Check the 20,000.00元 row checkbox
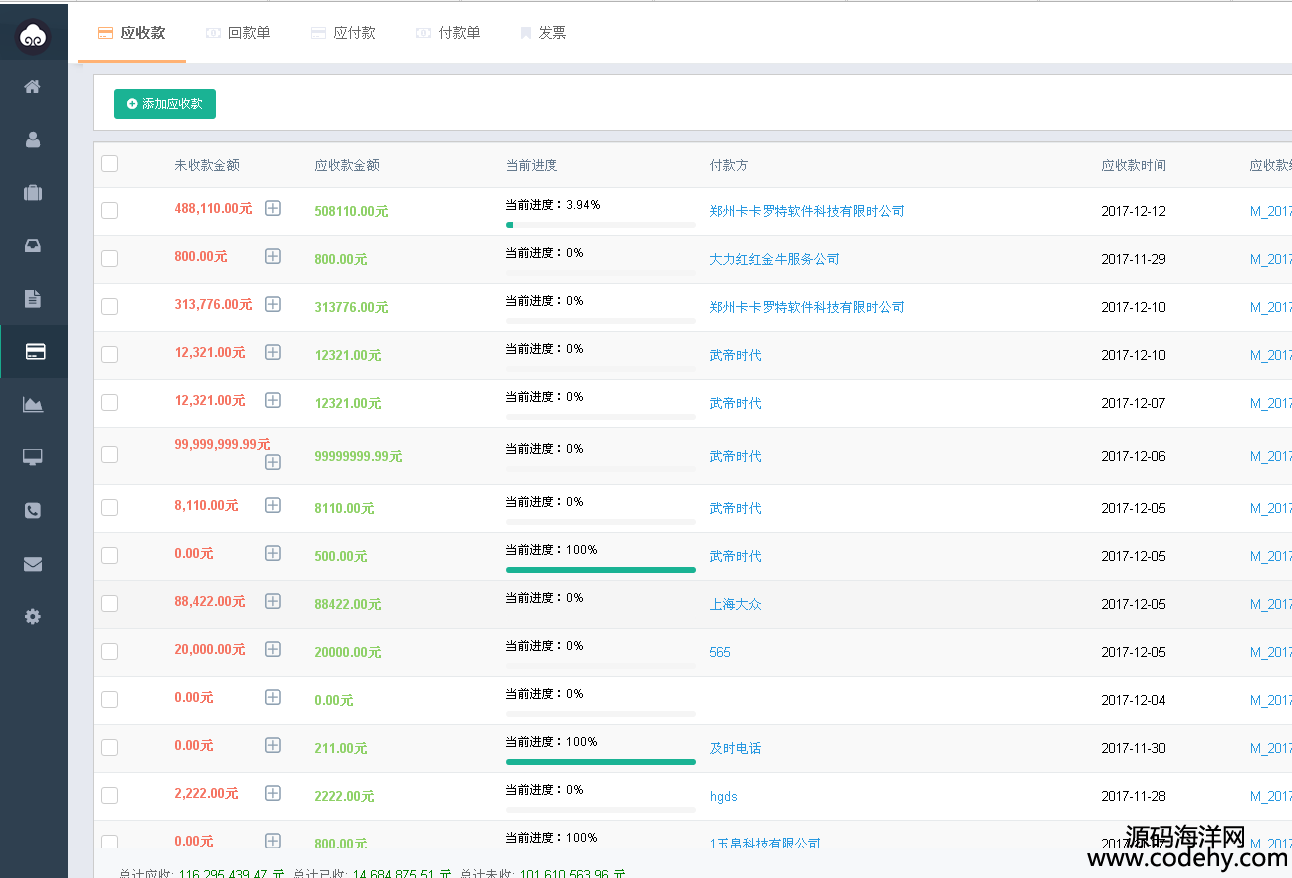Screen dimensions: 1292x878 110,651
